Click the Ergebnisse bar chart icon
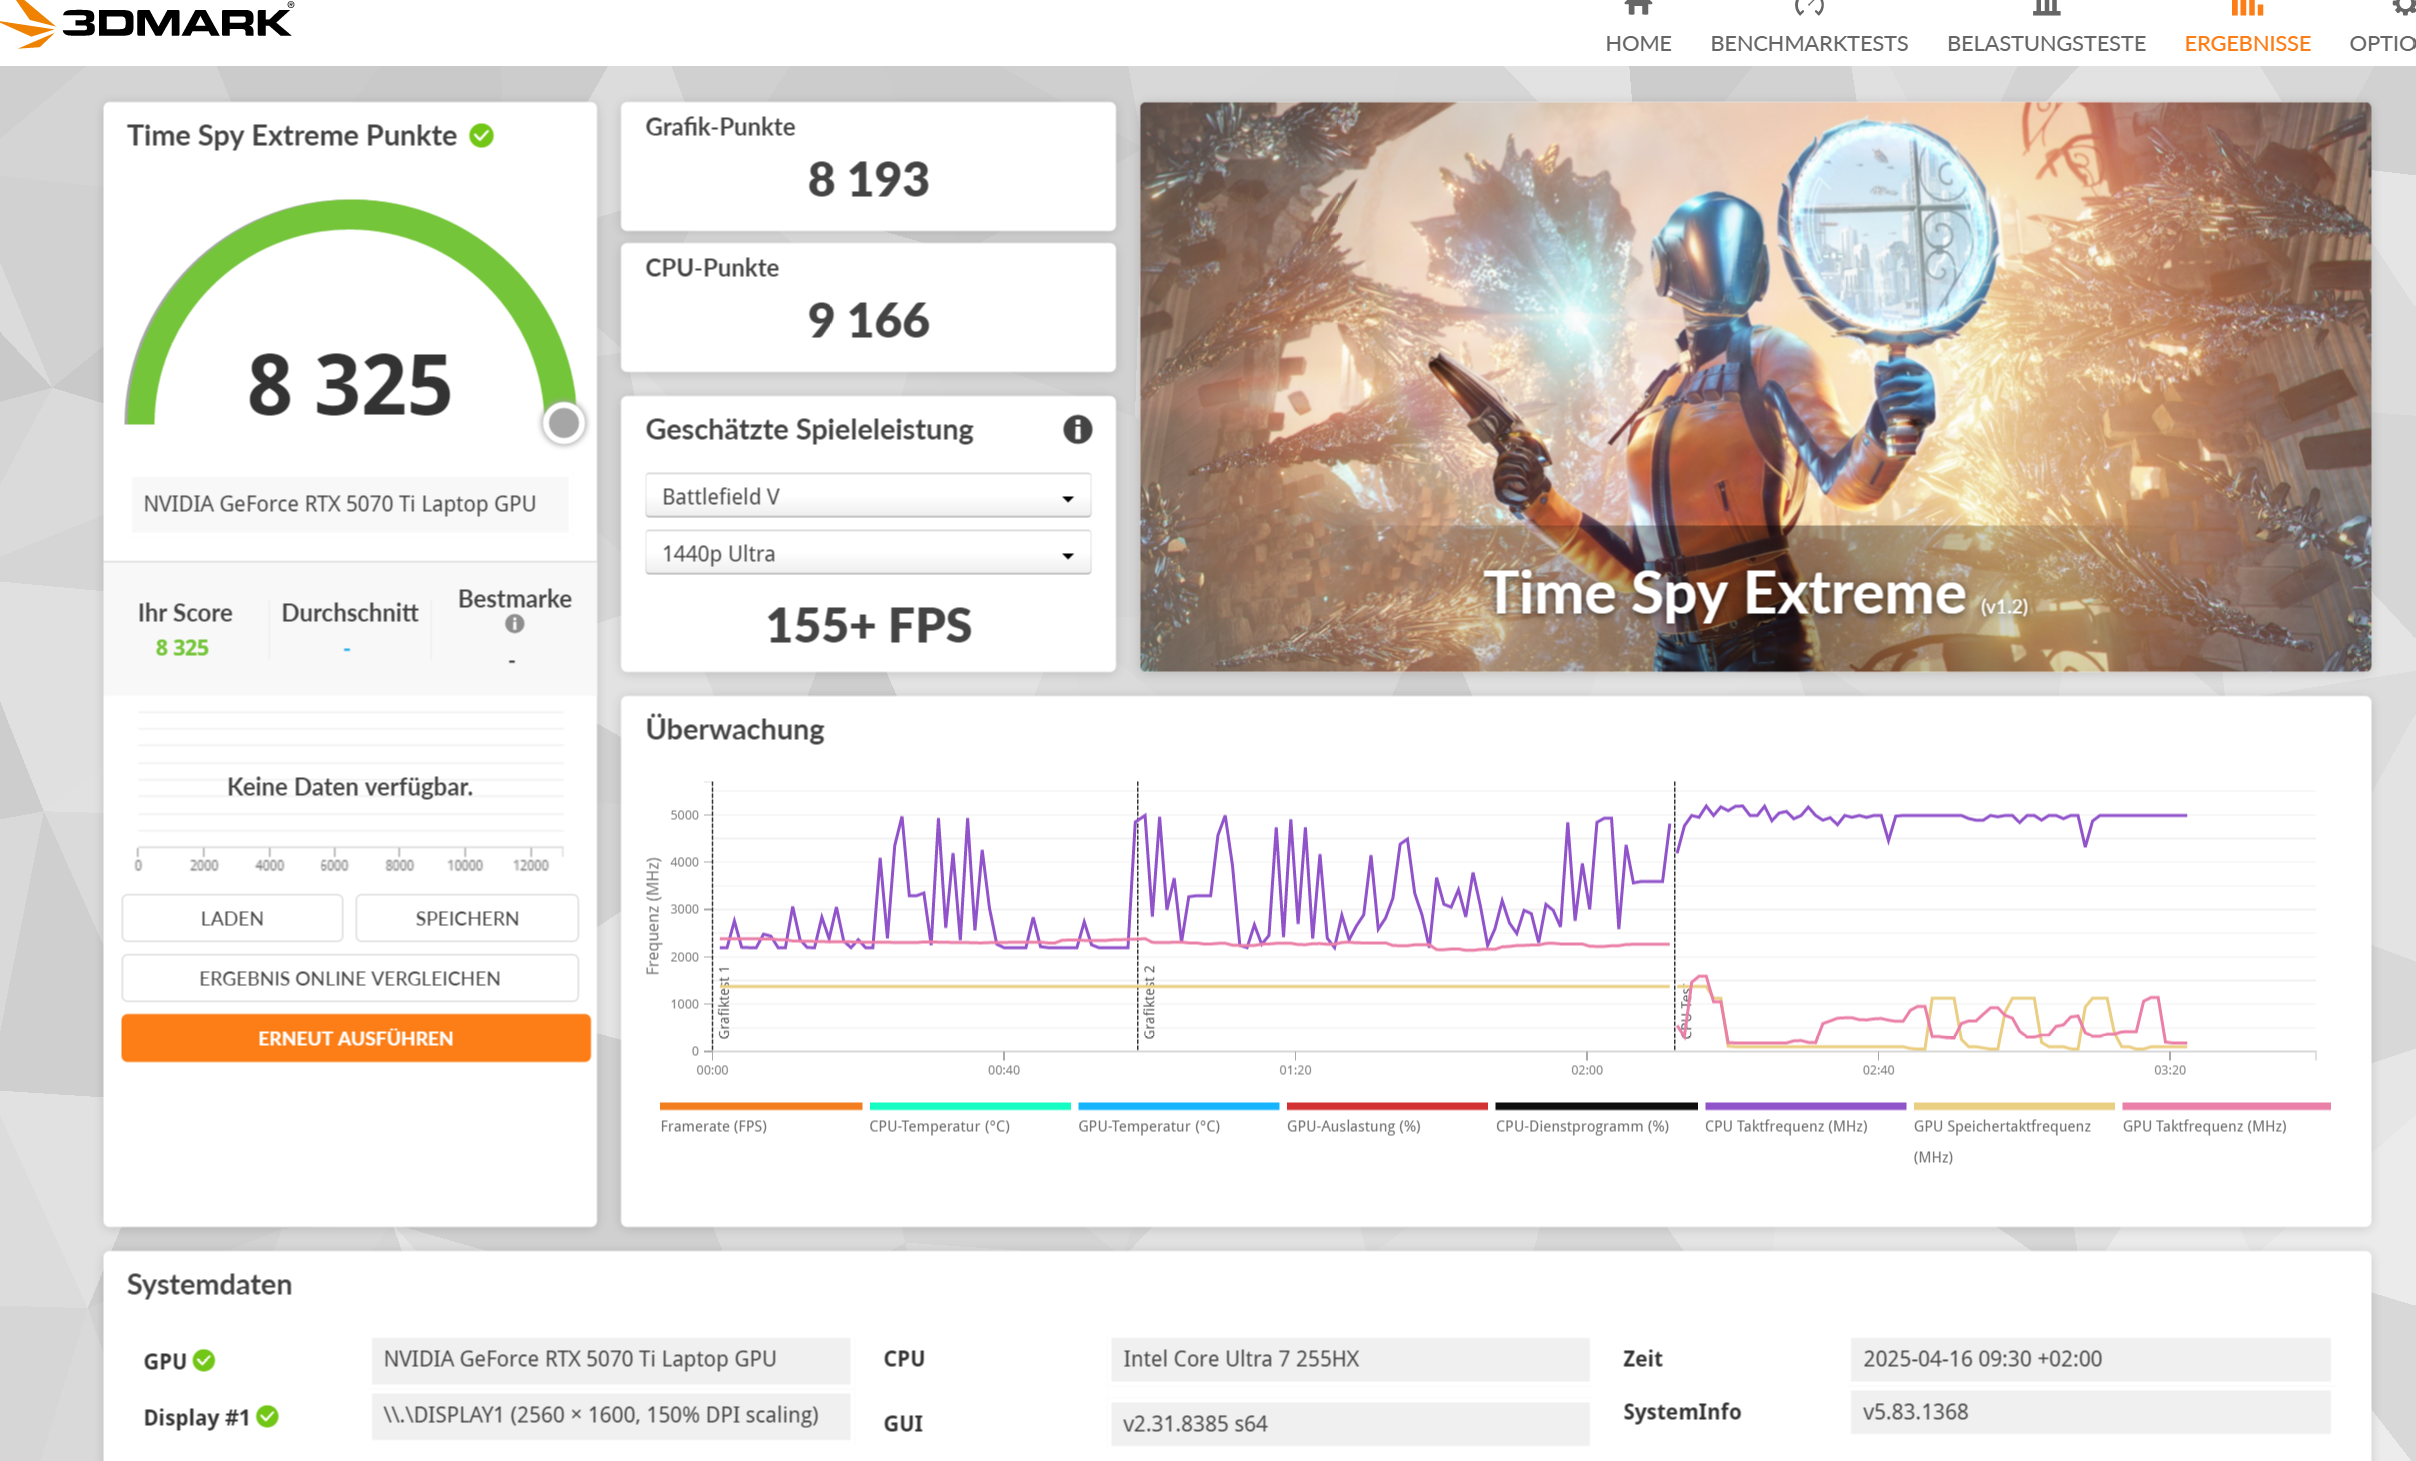The width and height of the screenshot is (2416, 1461). pyautogui.click(x=2246, y=8)
